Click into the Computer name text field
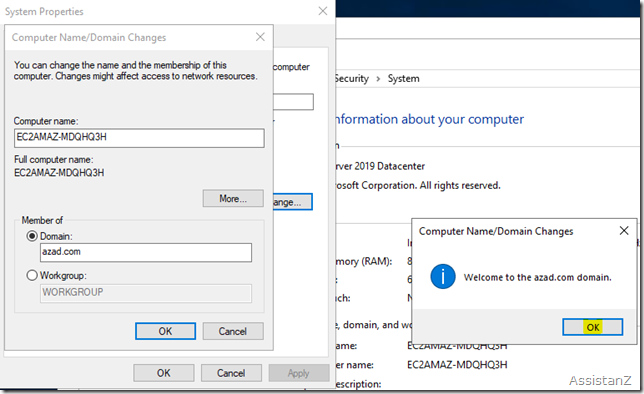This screenshot has width=644, height=394. (x=139, y=138)
